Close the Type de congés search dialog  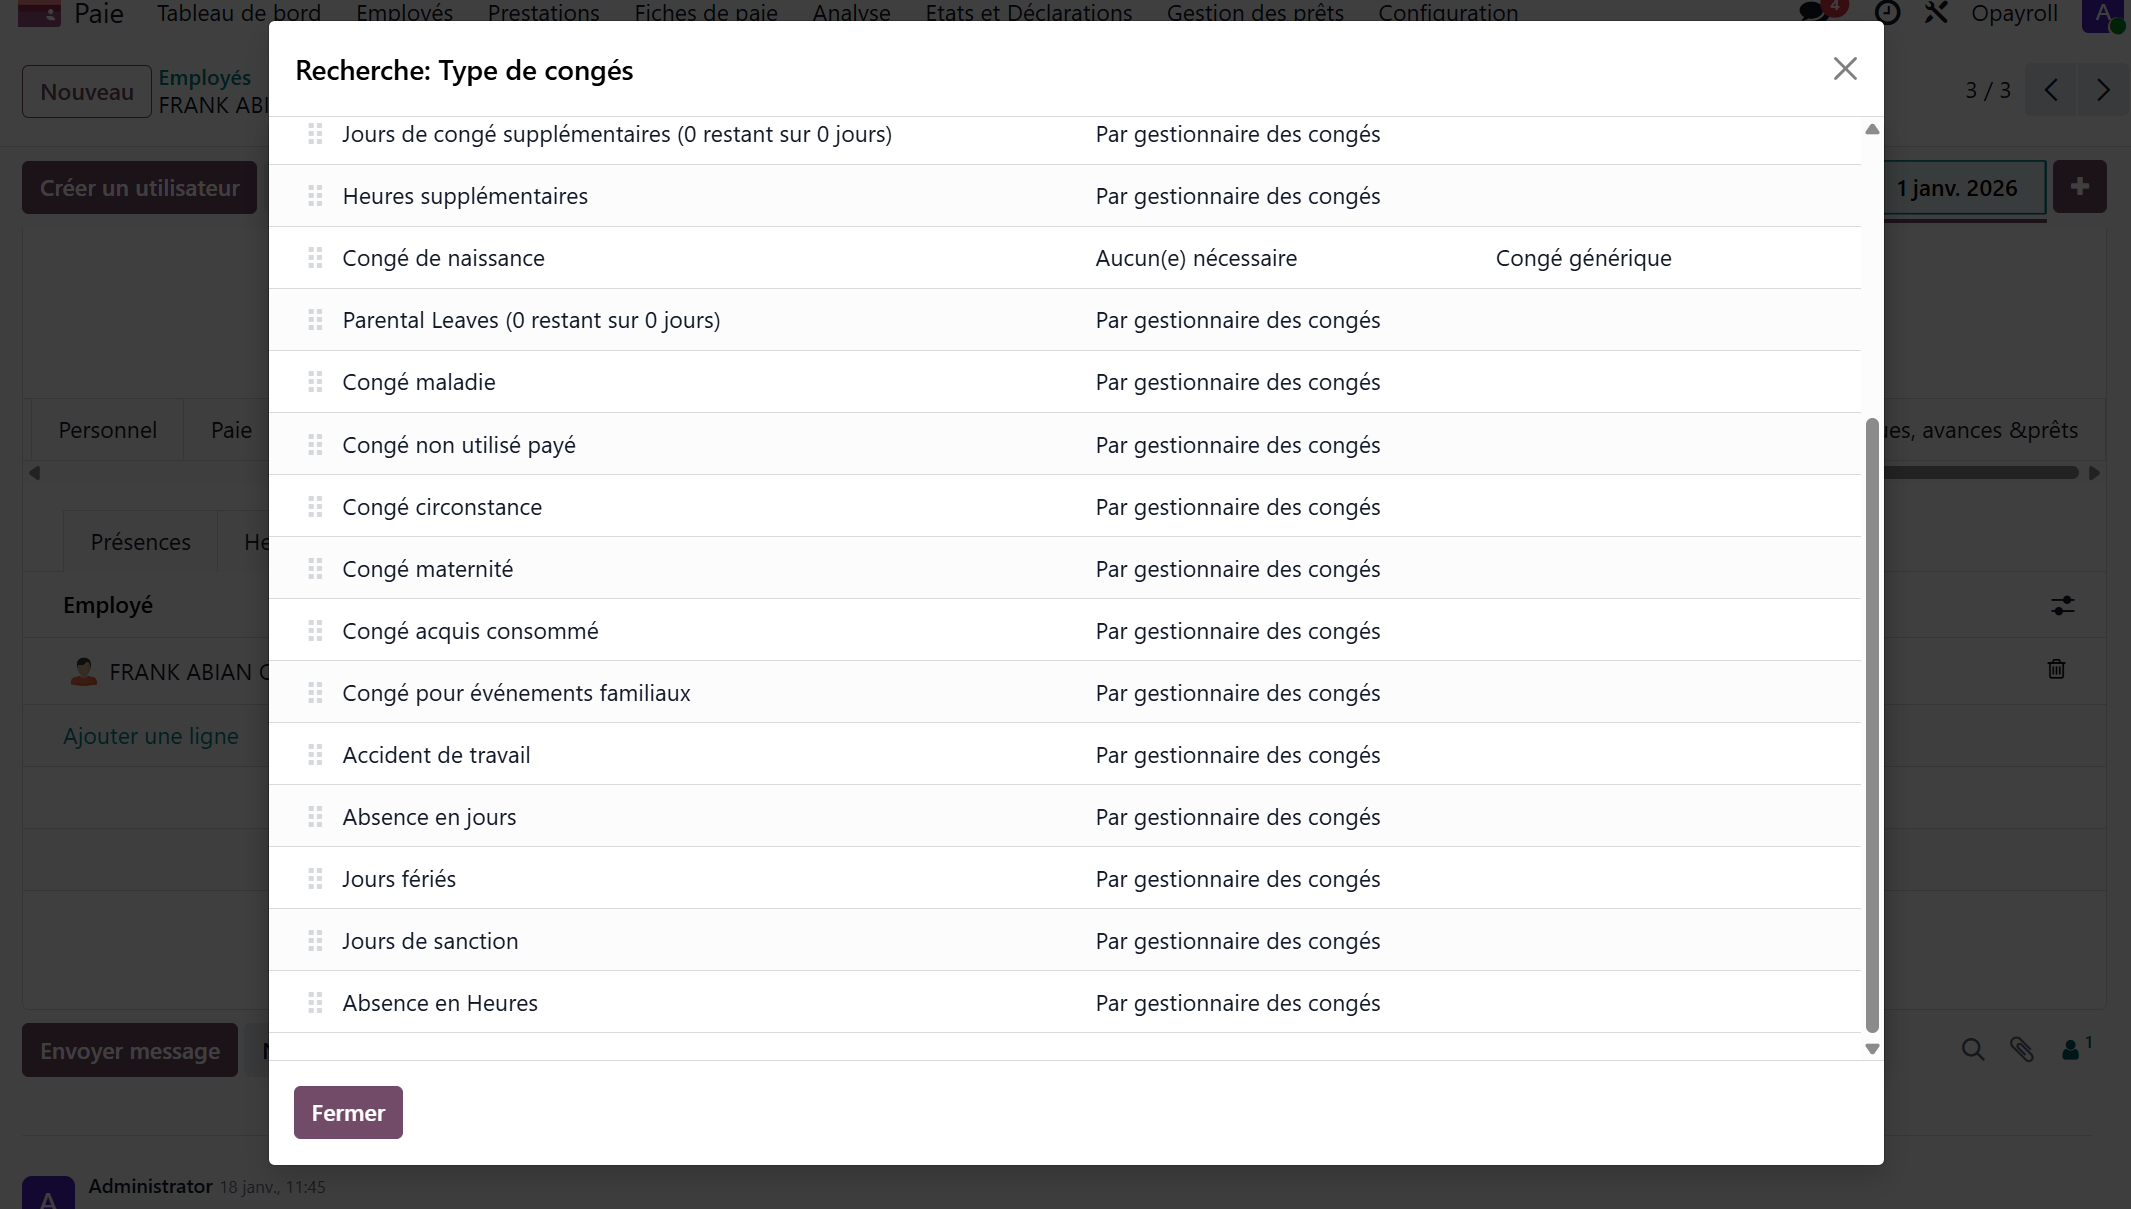pyautogui.click(x=1844, y=69)
